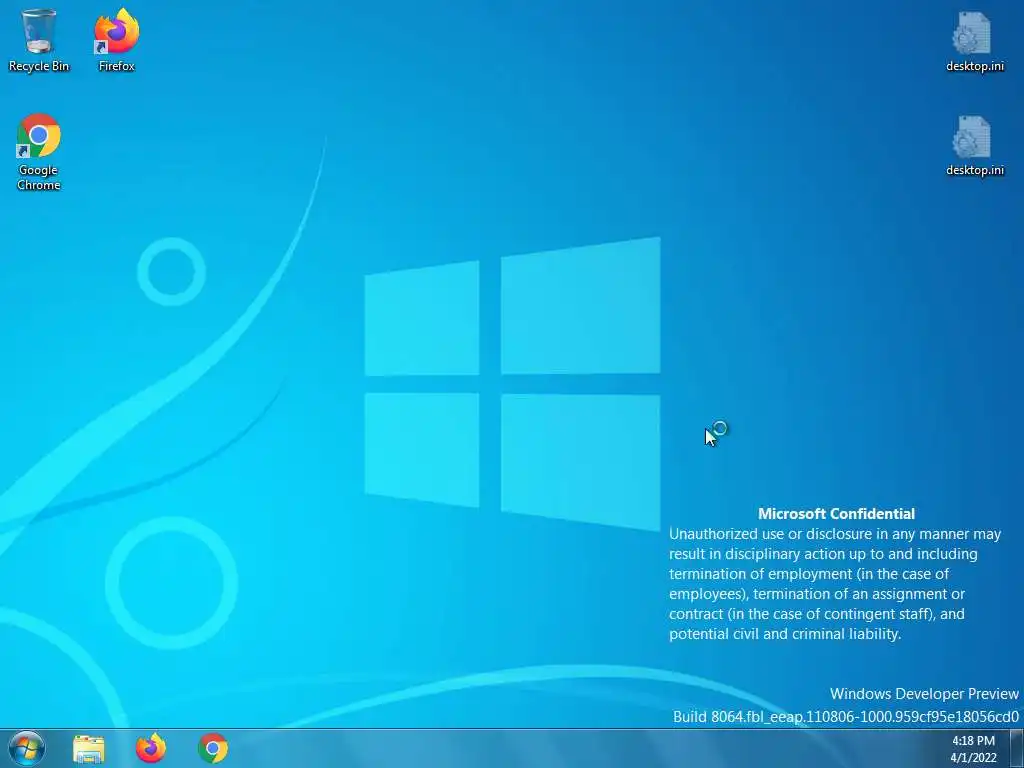Launch Google Chrome from the taskbar
The image size is (1024, 768).
[x=213, y=748]
